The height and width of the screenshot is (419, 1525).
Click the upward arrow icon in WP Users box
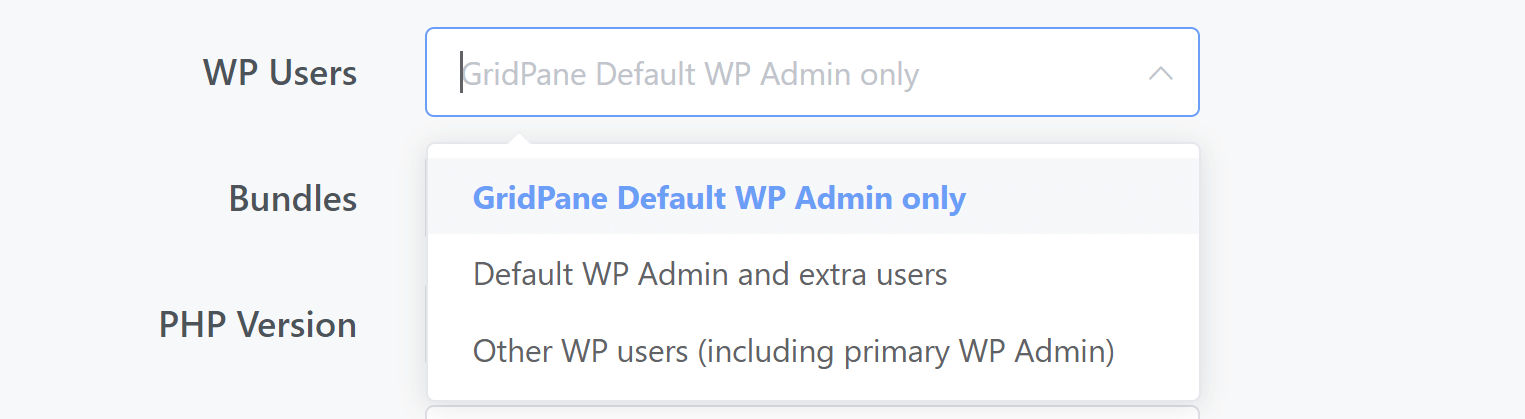click(x=1160, y=73)
